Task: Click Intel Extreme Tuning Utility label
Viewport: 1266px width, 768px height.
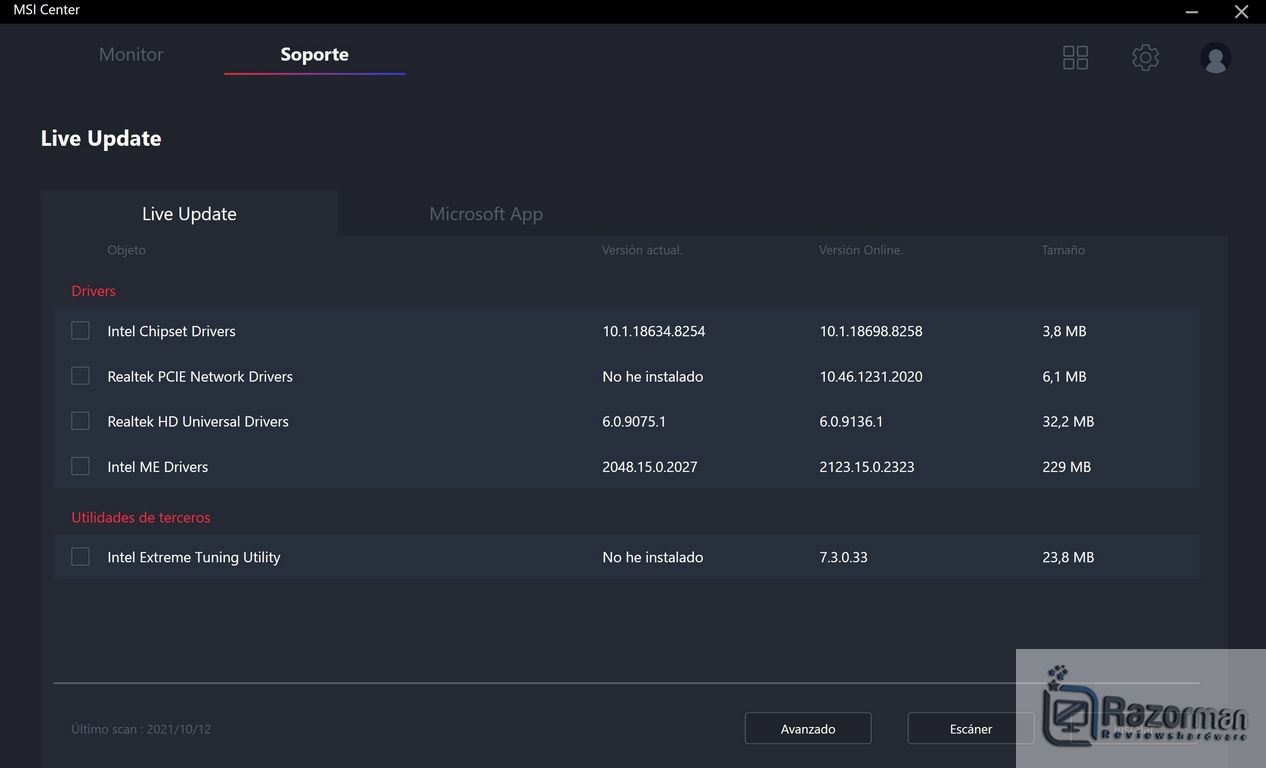Action: pos(194,558)
